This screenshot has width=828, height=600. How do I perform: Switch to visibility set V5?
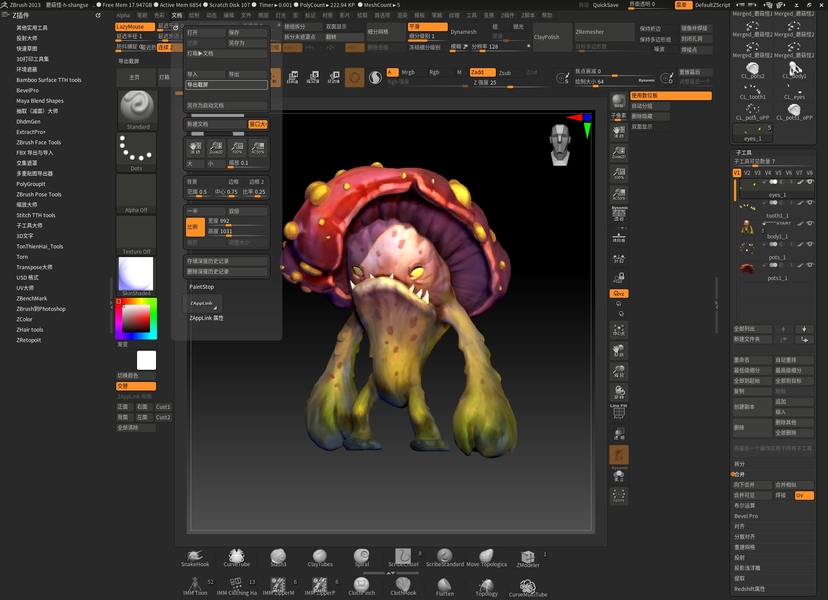tap(778, 173)
